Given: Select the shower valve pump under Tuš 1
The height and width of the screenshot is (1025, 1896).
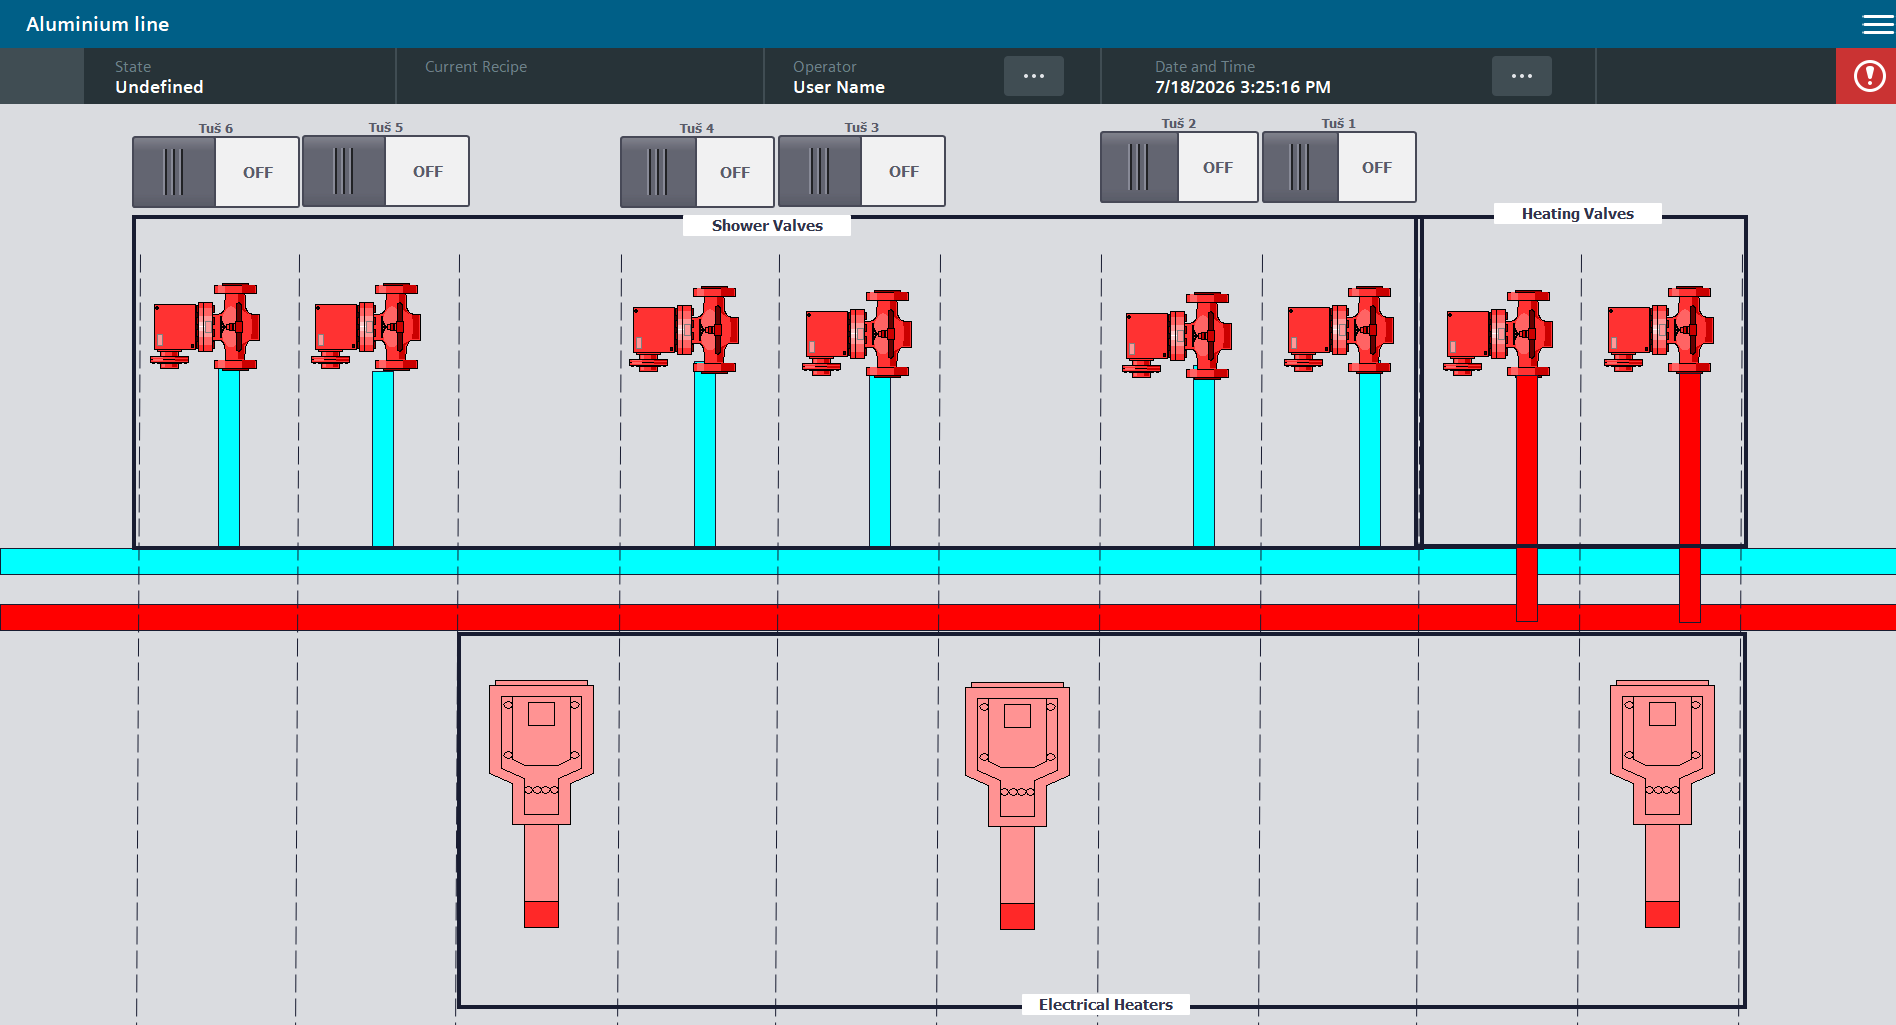Looking at the screenshot, I should [1339, 330].
